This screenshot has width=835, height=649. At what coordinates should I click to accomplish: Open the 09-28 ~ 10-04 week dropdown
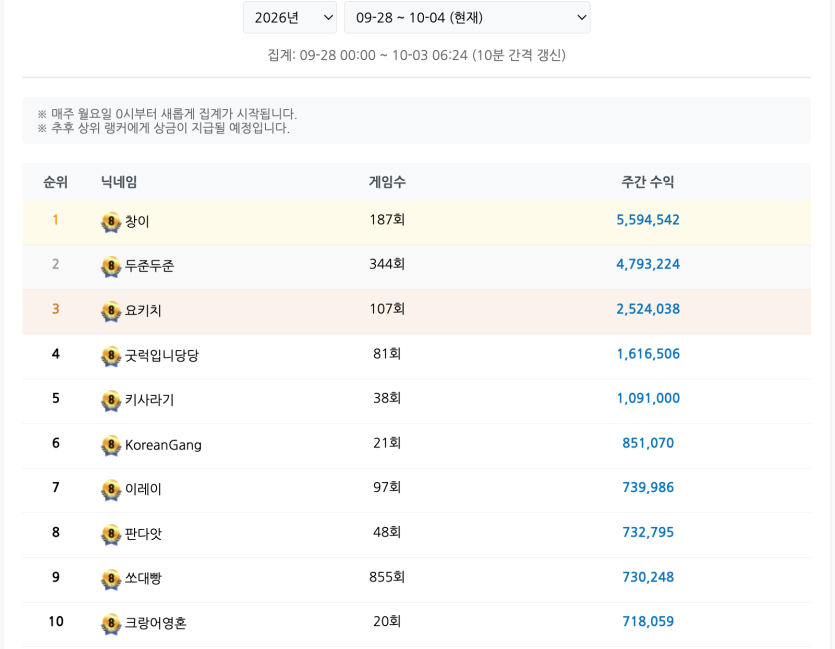[x=467, y=18]
